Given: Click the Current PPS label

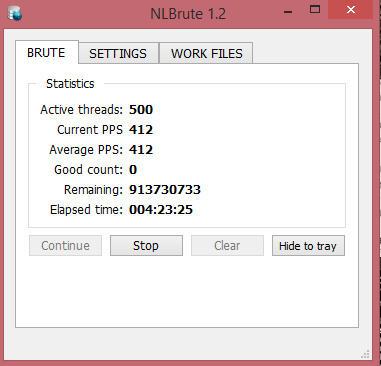Looking at the screenshot, I should 90,130.
